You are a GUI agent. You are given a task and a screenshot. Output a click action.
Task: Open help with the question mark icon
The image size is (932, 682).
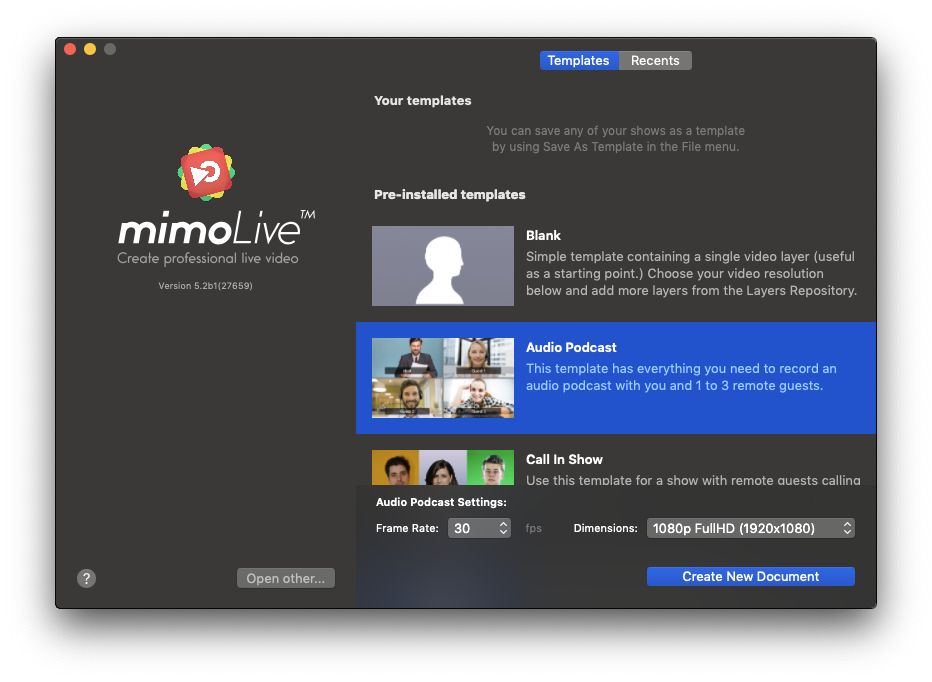(x=86, y=578)
